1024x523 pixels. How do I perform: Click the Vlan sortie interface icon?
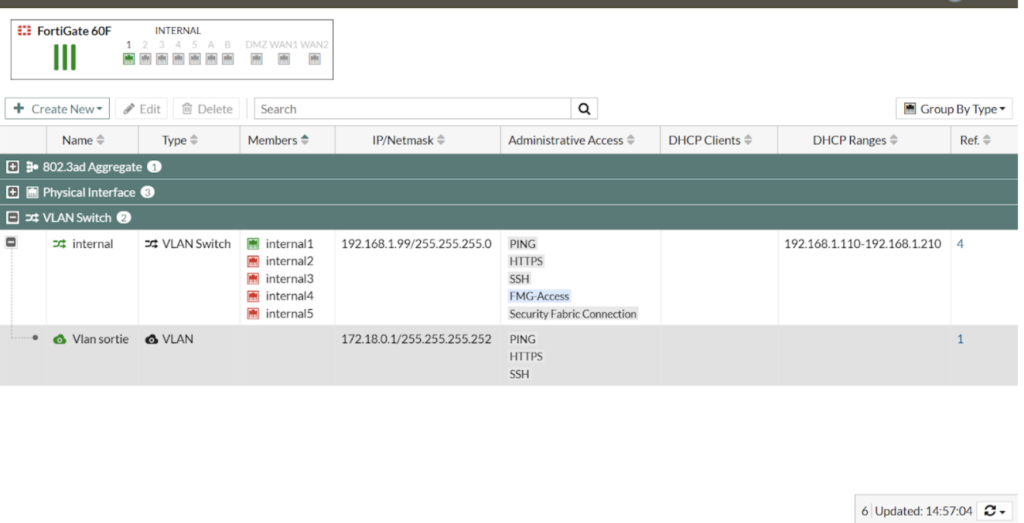[60, 339]
